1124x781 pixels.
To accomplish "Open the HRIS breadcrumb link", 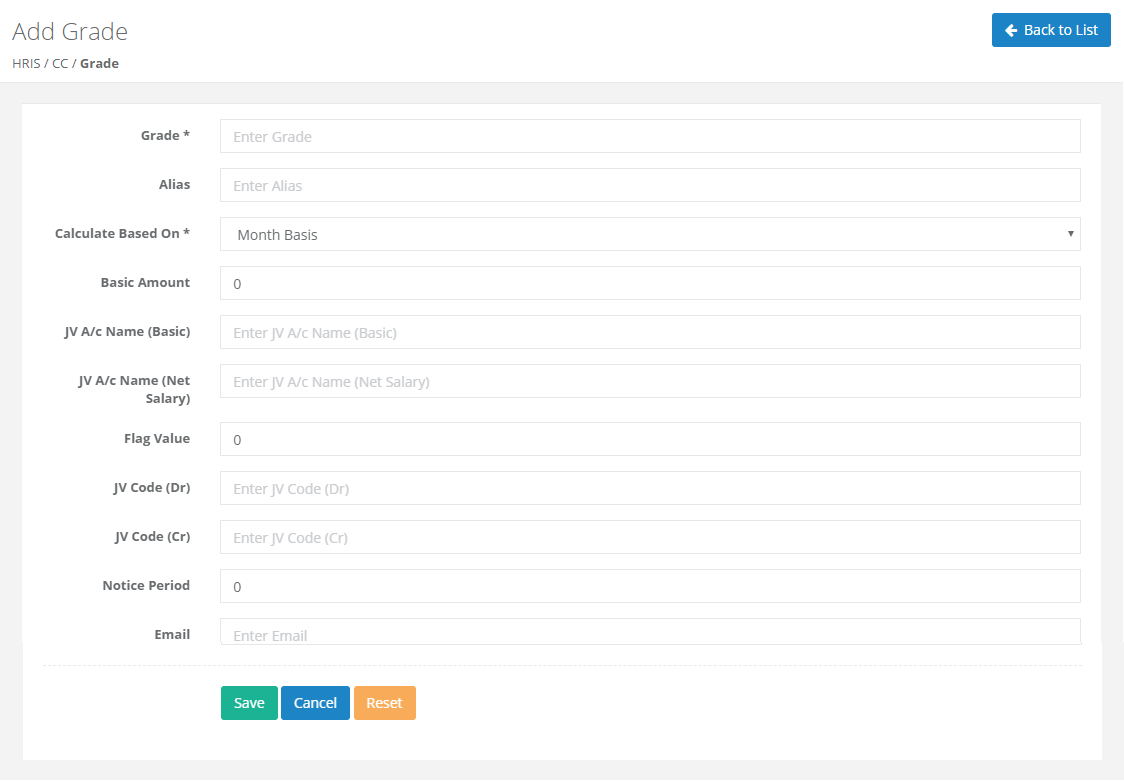I will (26, 63).
